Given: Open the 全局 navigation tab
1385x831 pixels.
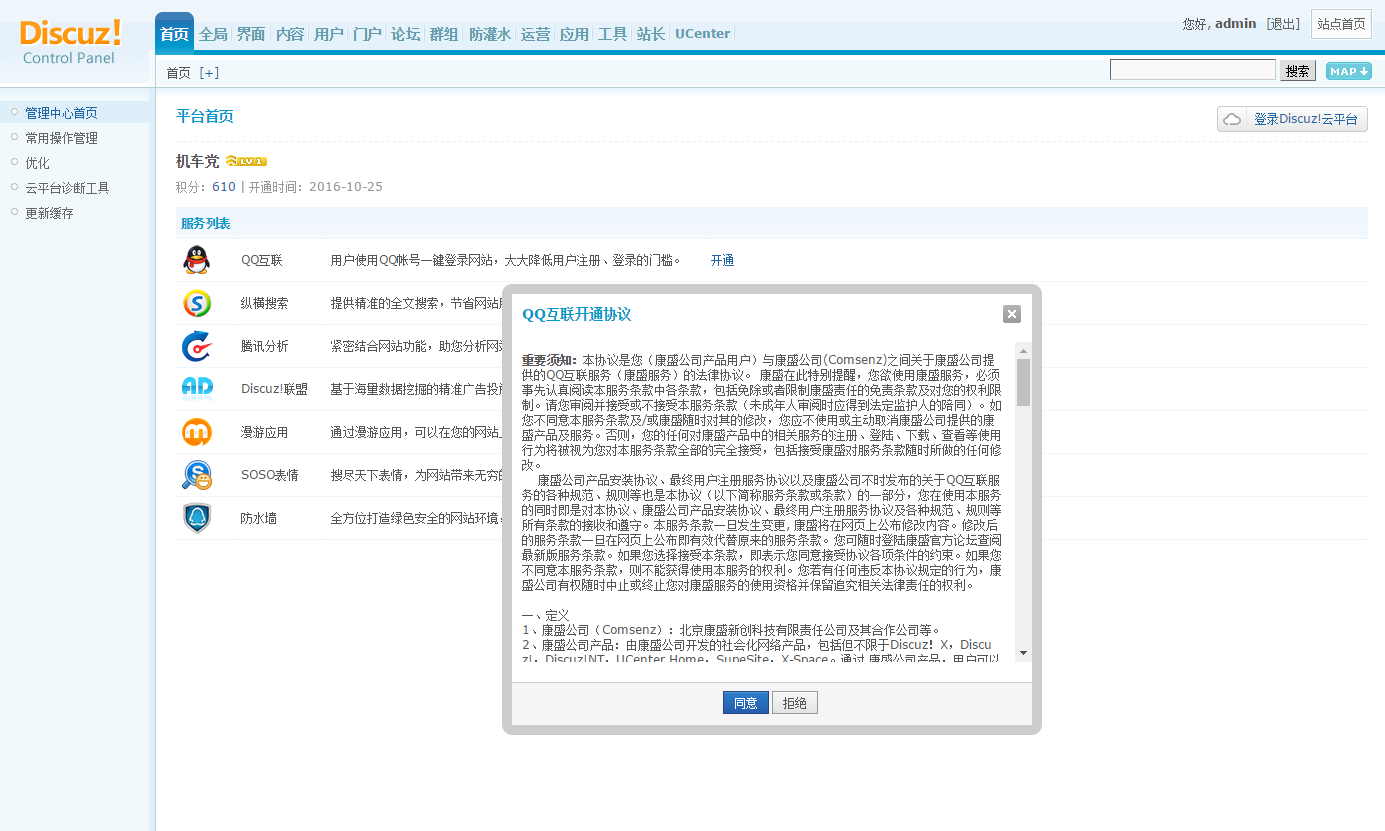Looking at the screenshot, I should (213, 34).
